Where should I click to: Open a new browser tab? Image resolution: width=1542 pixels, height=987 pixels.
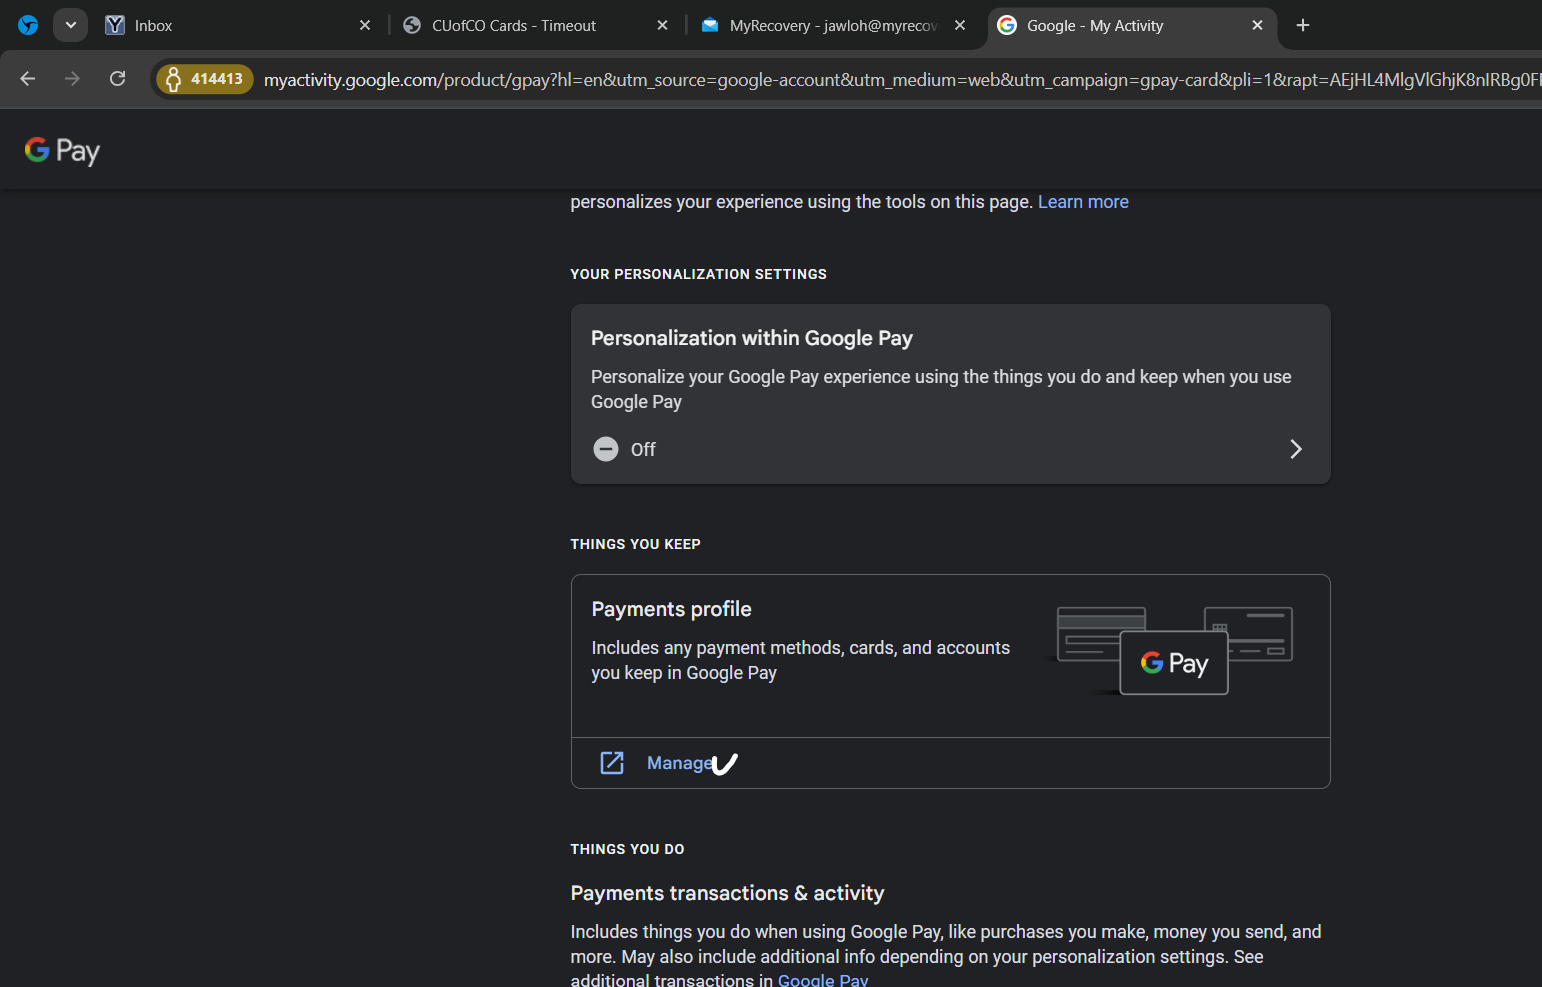click(x=1302, y=26)
